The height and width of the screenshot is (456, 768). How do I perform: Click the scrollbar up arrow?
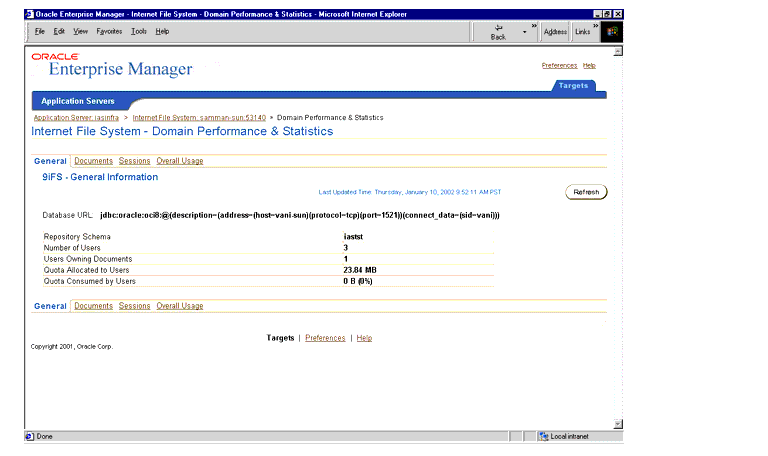click(618, 51)
